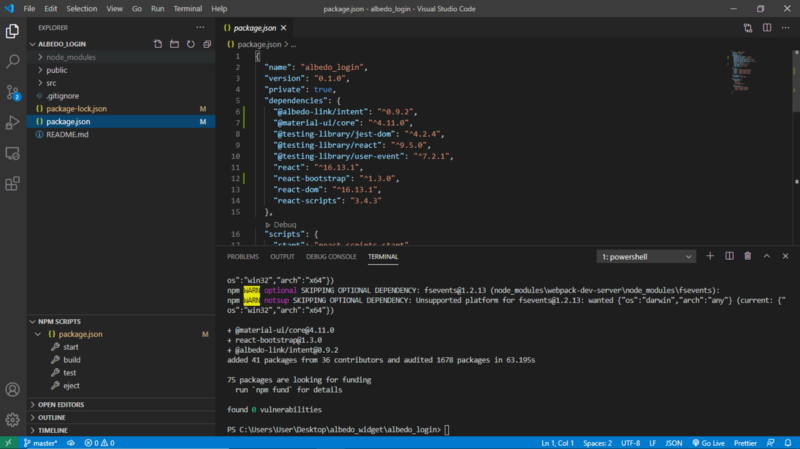The image size is (800, 449).
Task: Open the .gitignore file
Action: (x=121, y=95)
